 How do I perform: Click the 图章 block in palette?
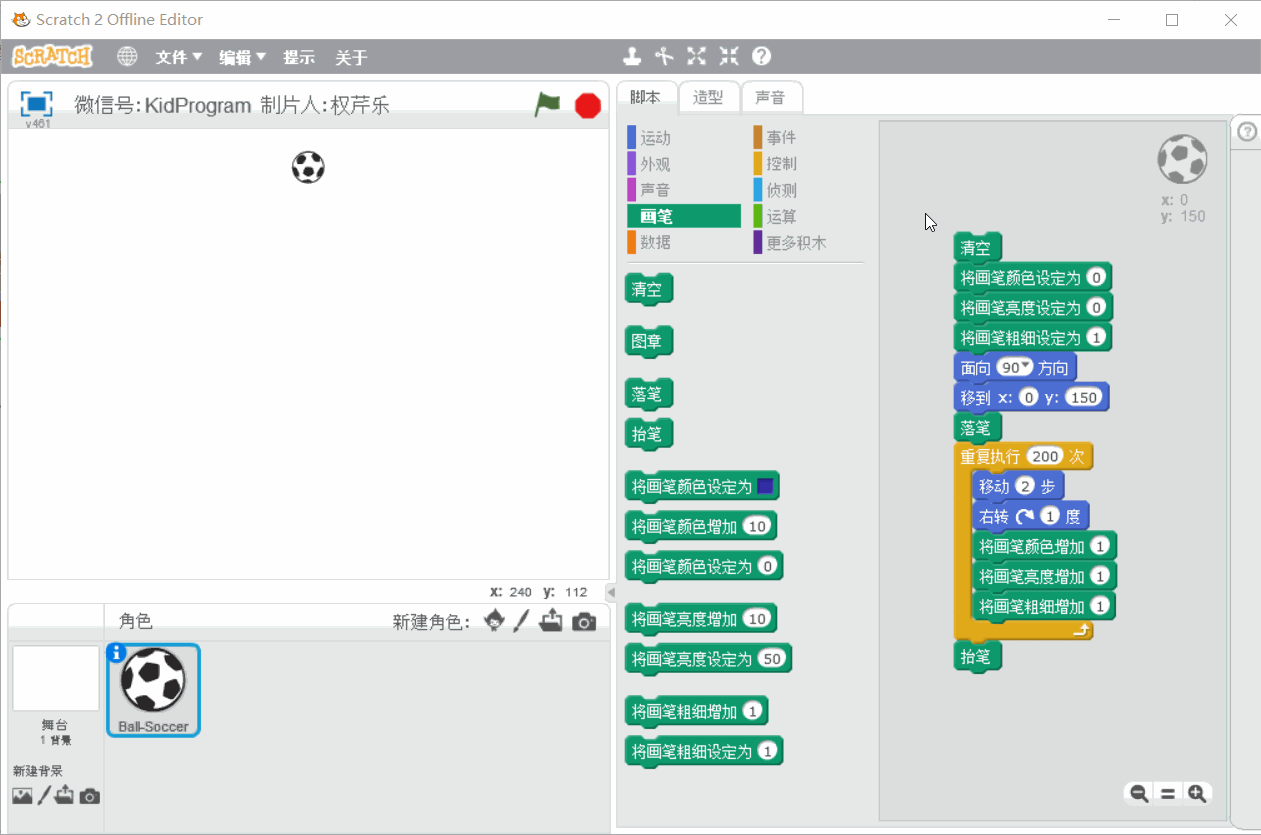click(x=649, y=341)
